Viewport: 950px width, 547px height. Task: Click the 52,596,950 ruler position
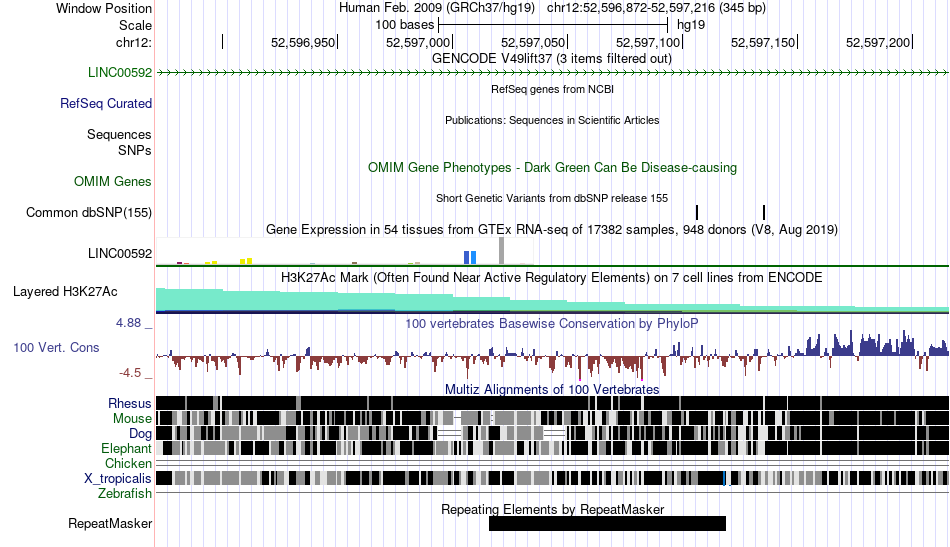click(x=303, y=42)
